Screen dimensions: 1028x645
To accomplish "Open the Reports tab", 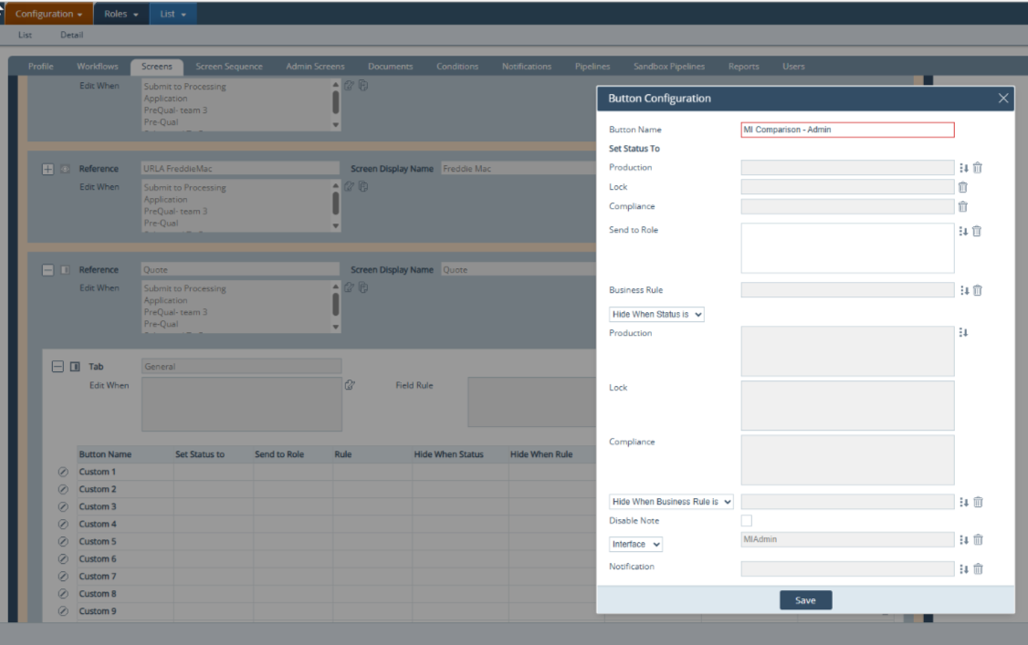I will (743, 66).
